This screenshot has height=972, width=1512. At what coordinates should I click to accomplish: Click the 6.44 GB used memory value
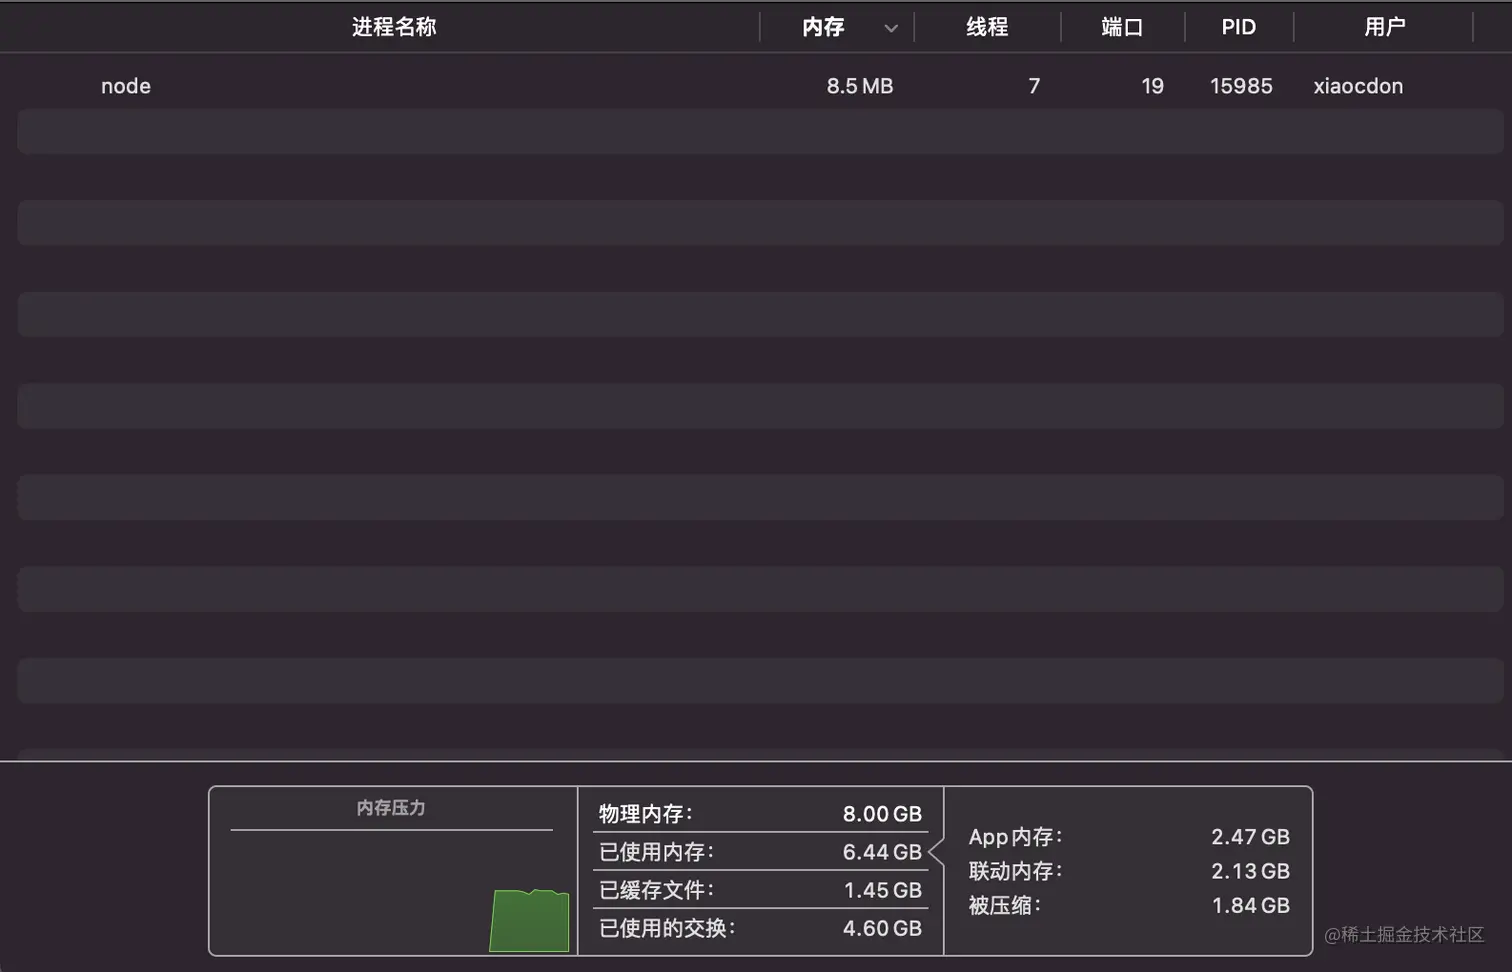click(x=882, y=852)
